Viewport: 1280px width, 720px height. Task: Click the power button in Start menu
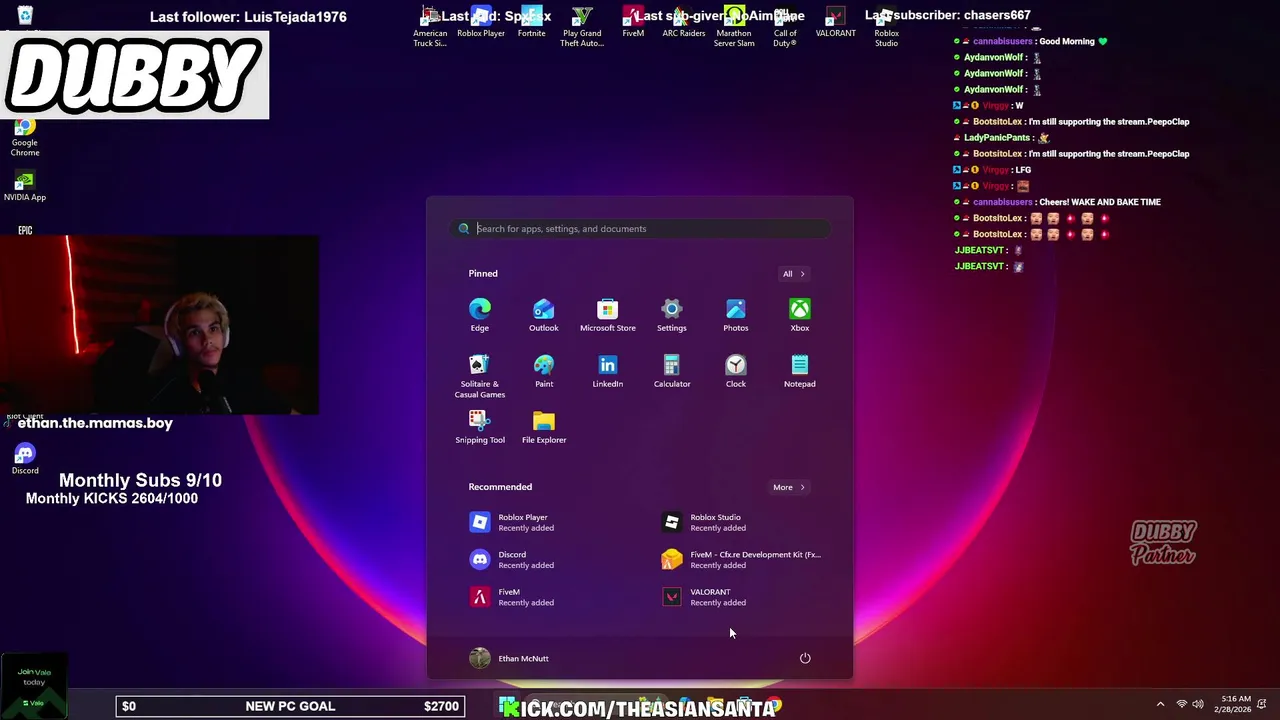click(805, 658)
